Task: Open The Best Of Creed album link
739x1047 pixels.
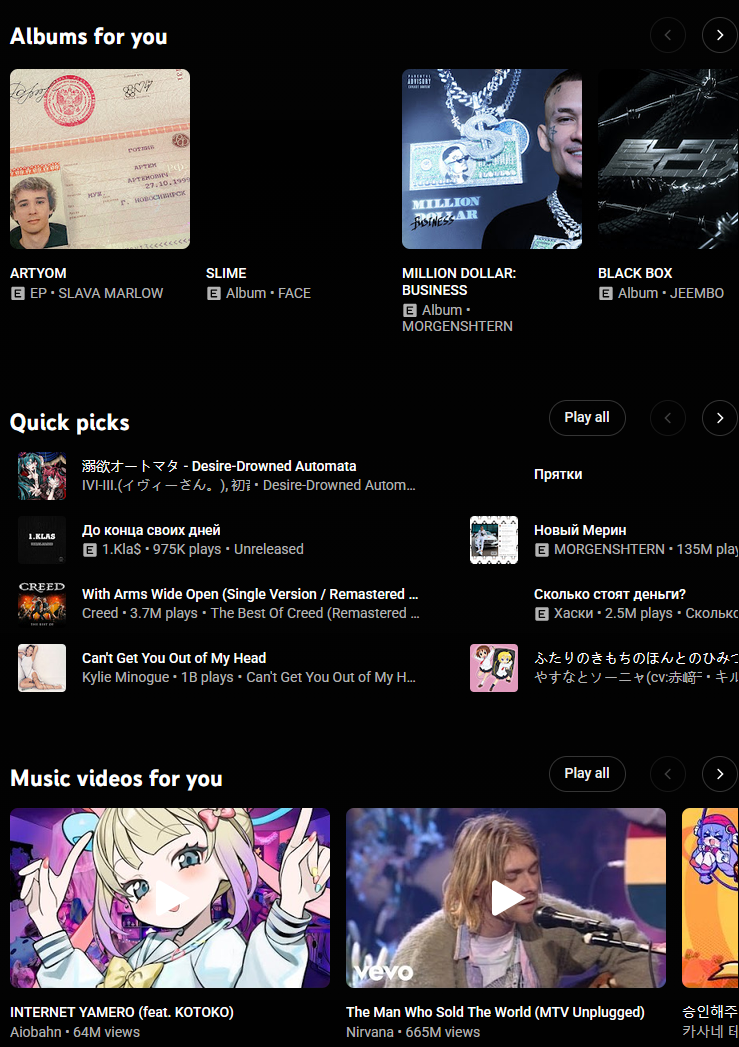Action: pos(315,613)
